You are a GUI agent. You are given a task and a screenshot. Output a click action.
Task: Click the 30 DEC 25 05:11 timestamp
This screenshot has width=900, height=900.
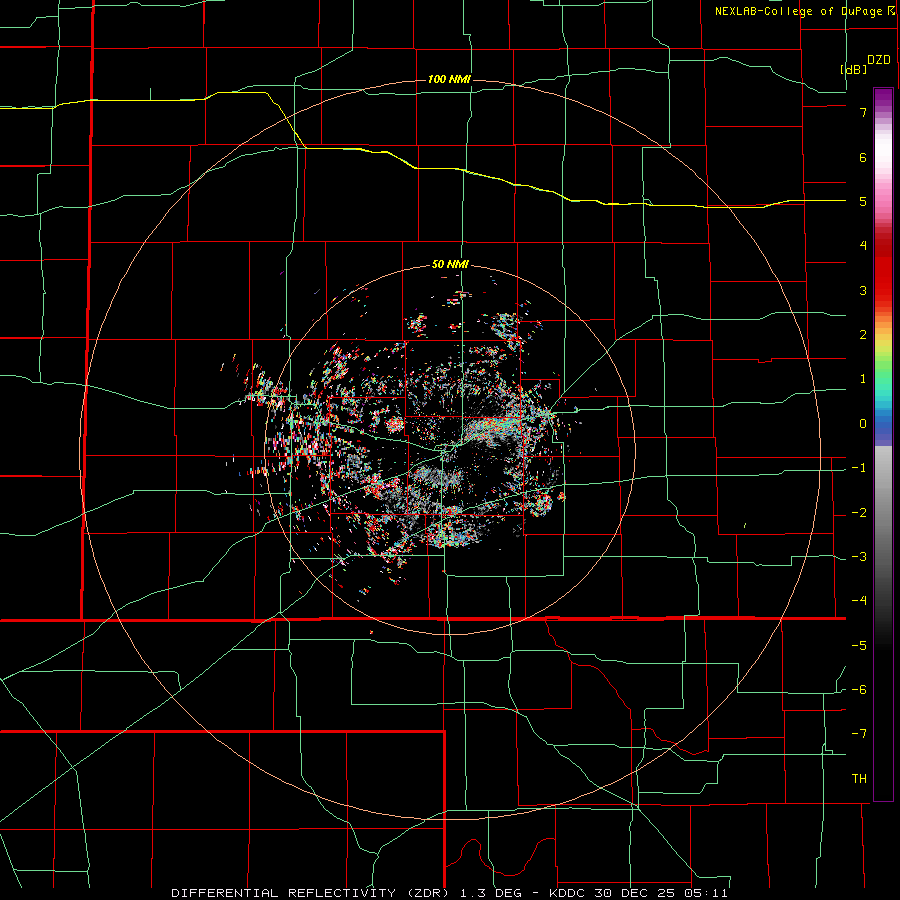[659, 893]
